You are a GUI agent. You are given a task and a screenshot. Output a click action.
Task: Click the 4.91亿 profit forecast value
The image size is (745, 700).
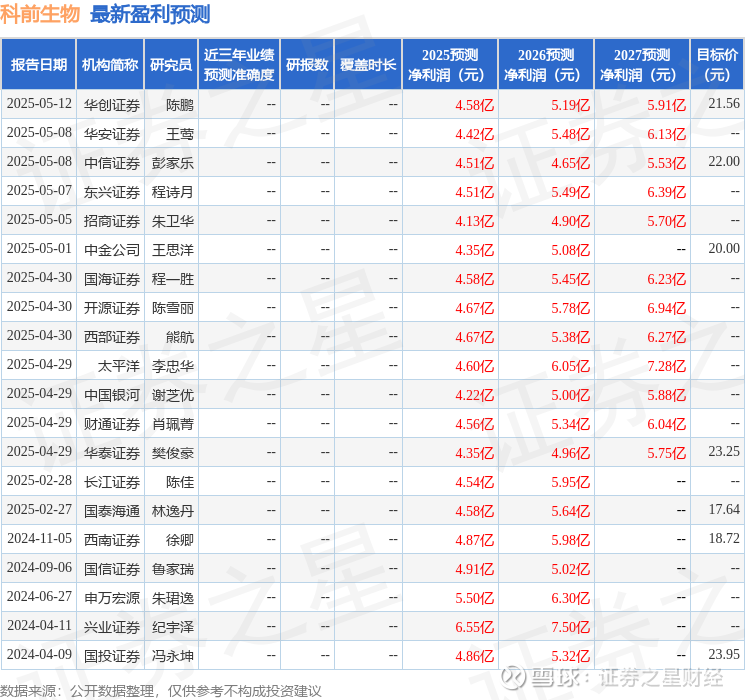point(474,569)
